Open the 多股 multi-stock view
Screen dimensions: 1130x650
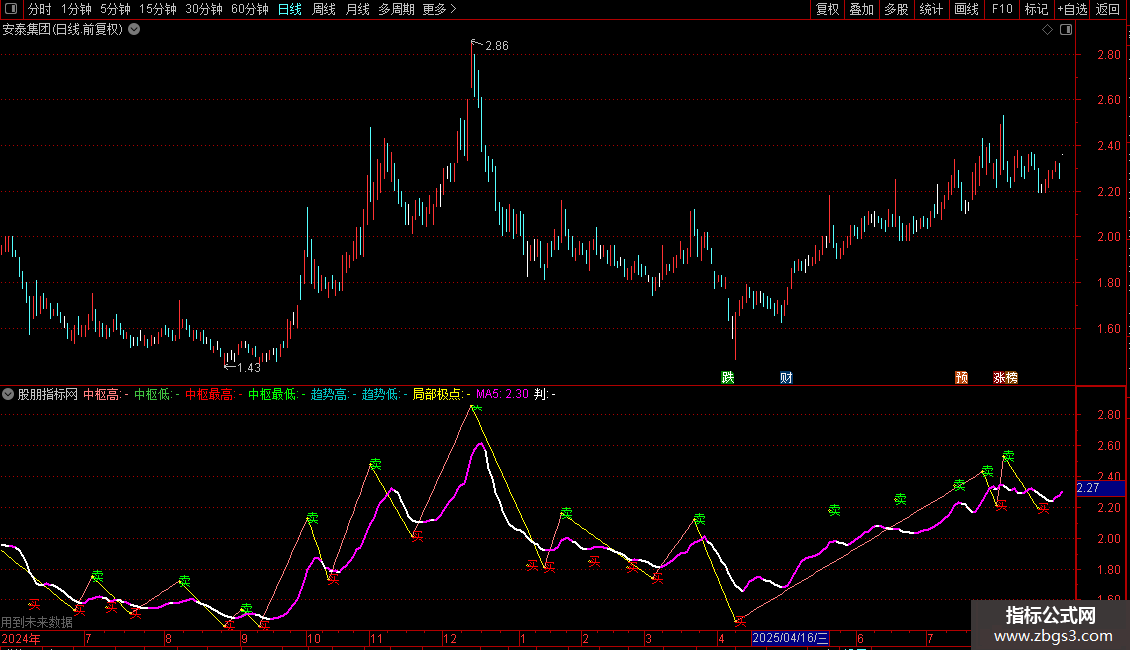[x=896, y=9]
